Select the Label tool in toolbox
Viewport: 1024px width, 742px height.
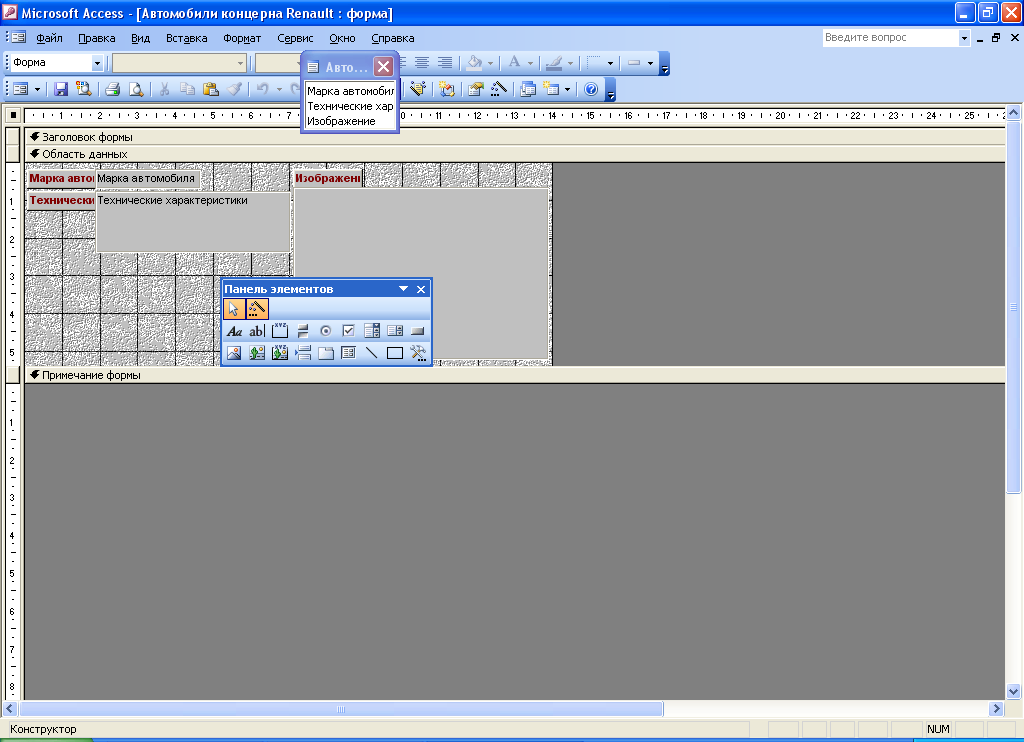pos(234,331)
